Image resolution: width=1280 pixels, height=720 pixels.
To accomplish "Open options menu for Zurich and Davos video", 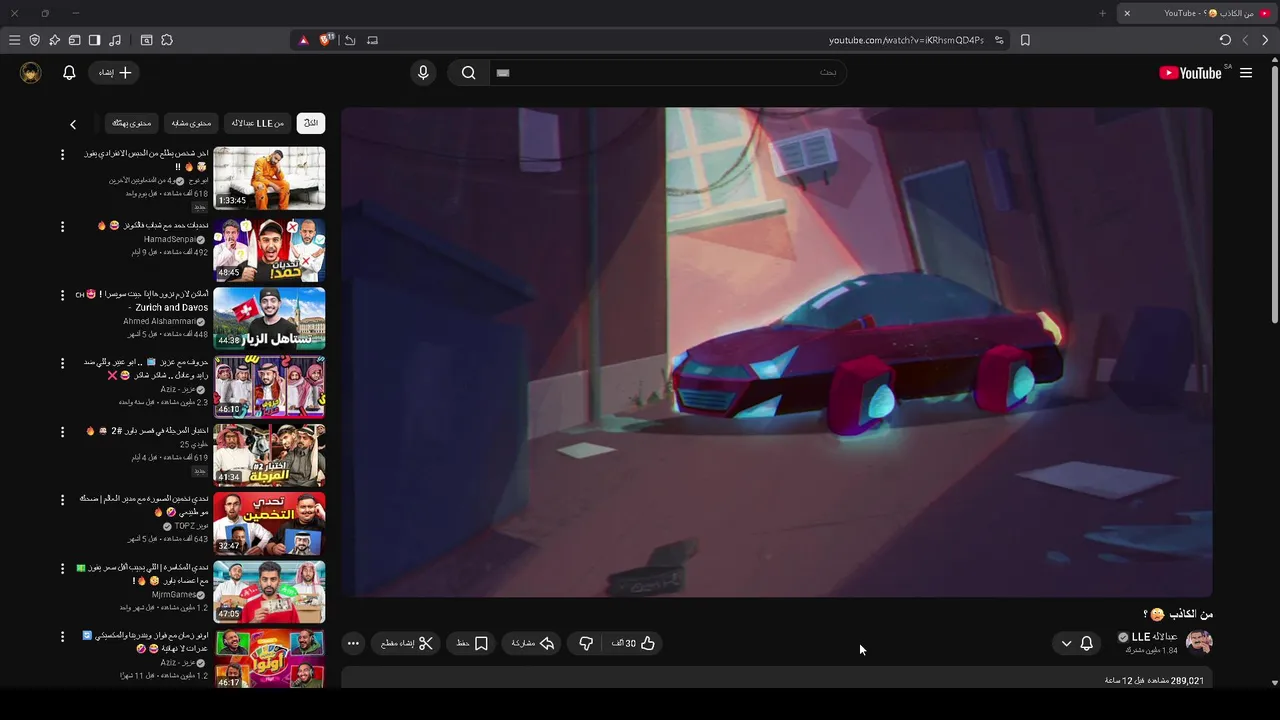I will pyautogui.click(x=62, y=295).
